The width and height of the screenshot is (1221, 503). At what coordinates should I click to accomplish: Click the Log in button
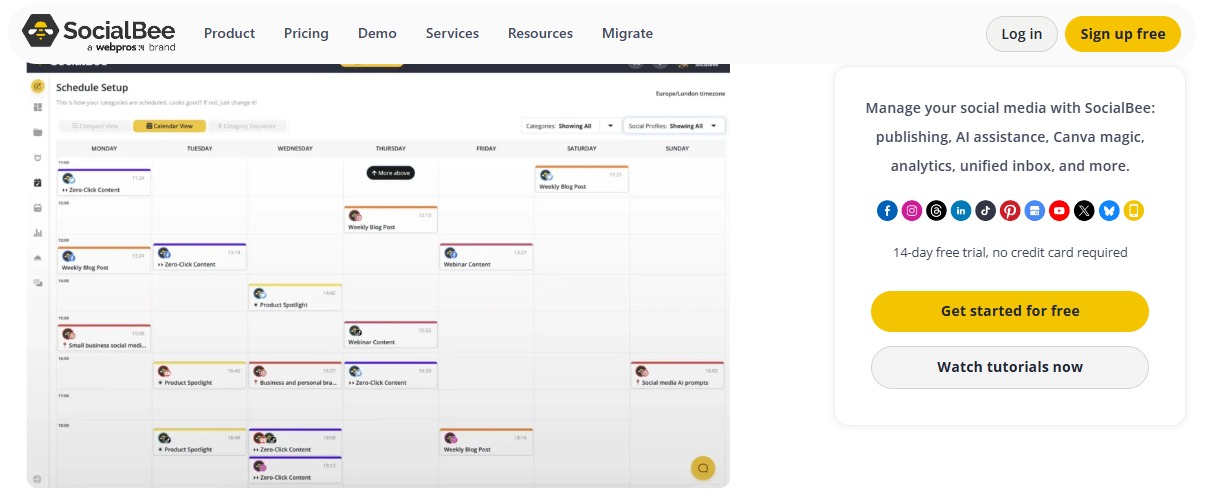1021,34
